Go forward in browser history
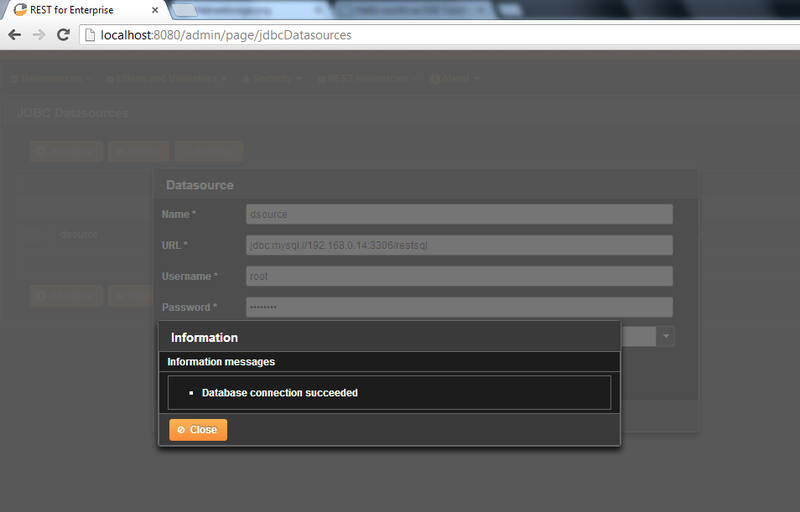 [39, 35]
